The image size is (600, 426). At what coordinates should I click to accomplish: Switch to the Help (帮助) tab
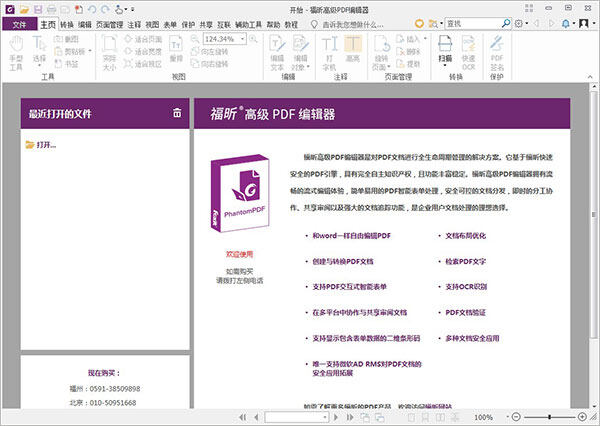coord(273,24)
